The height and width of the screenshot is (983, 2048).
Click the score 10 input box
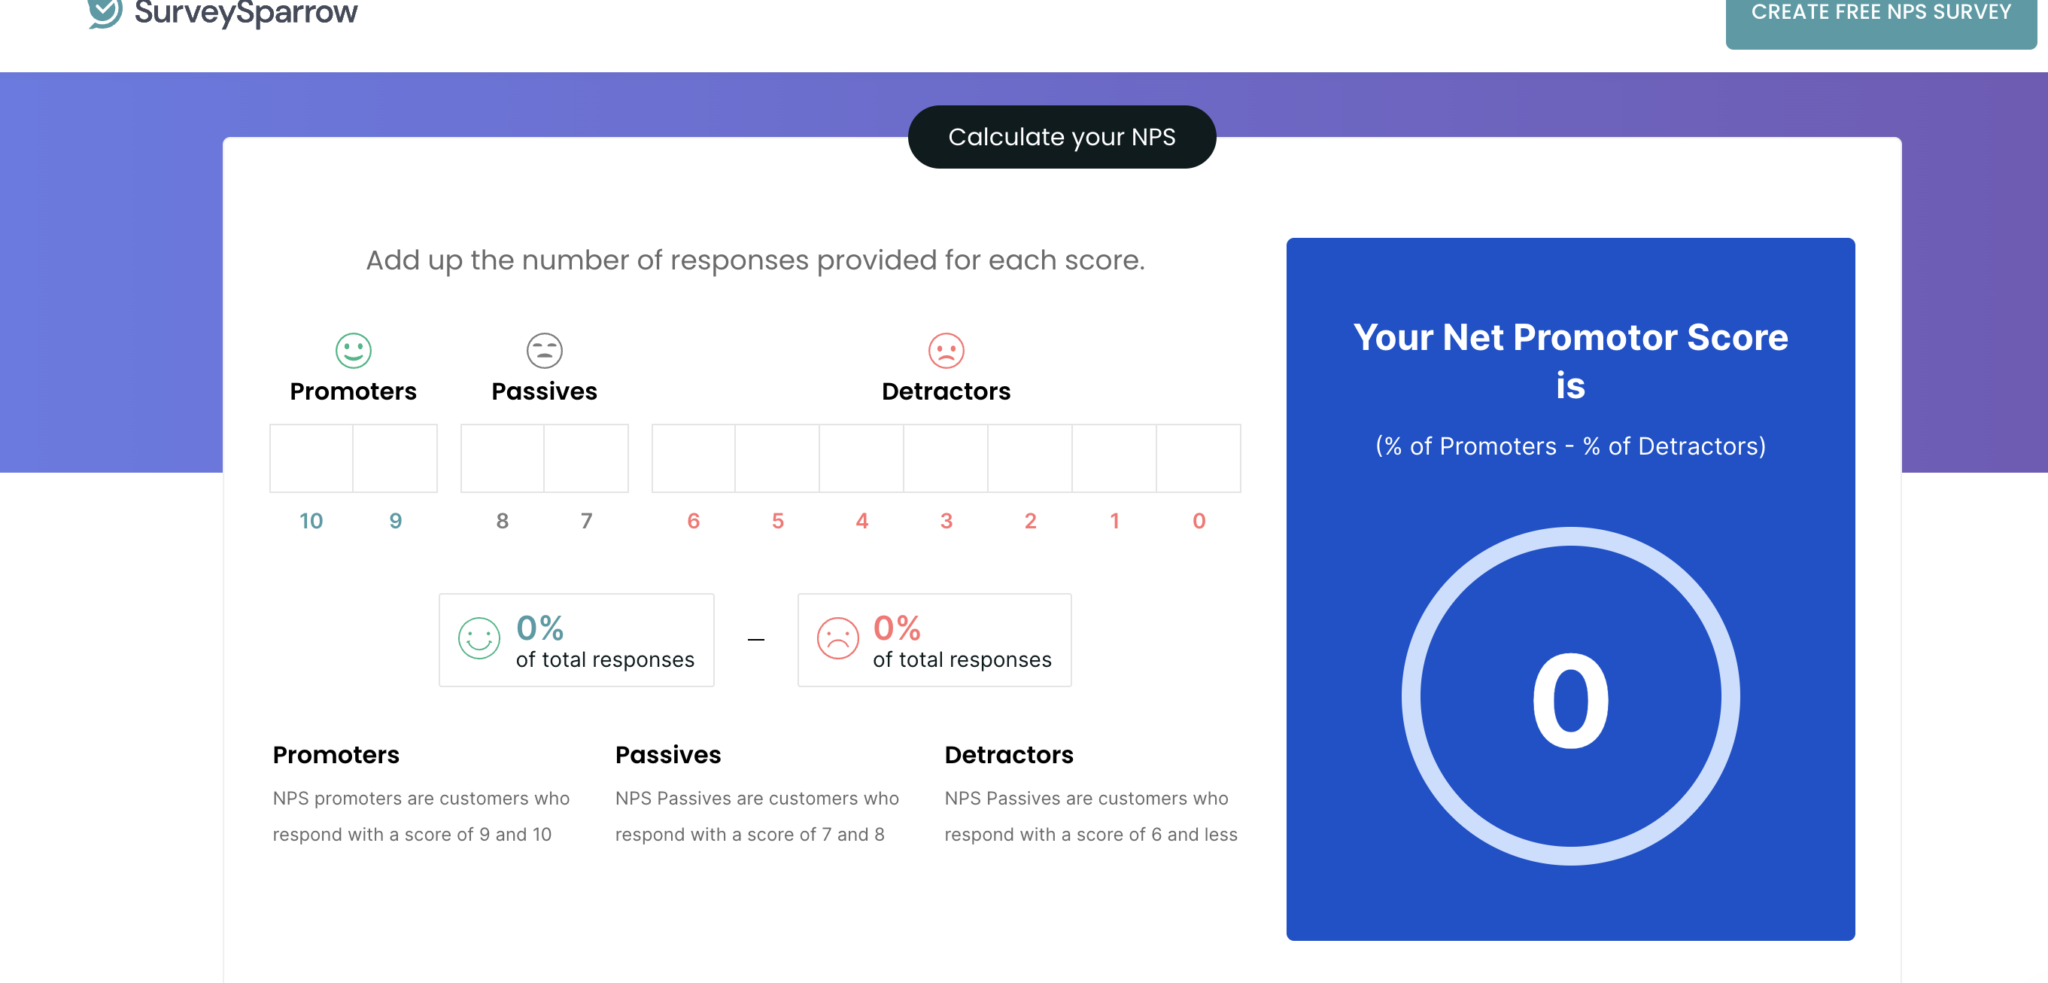point(311,458)
